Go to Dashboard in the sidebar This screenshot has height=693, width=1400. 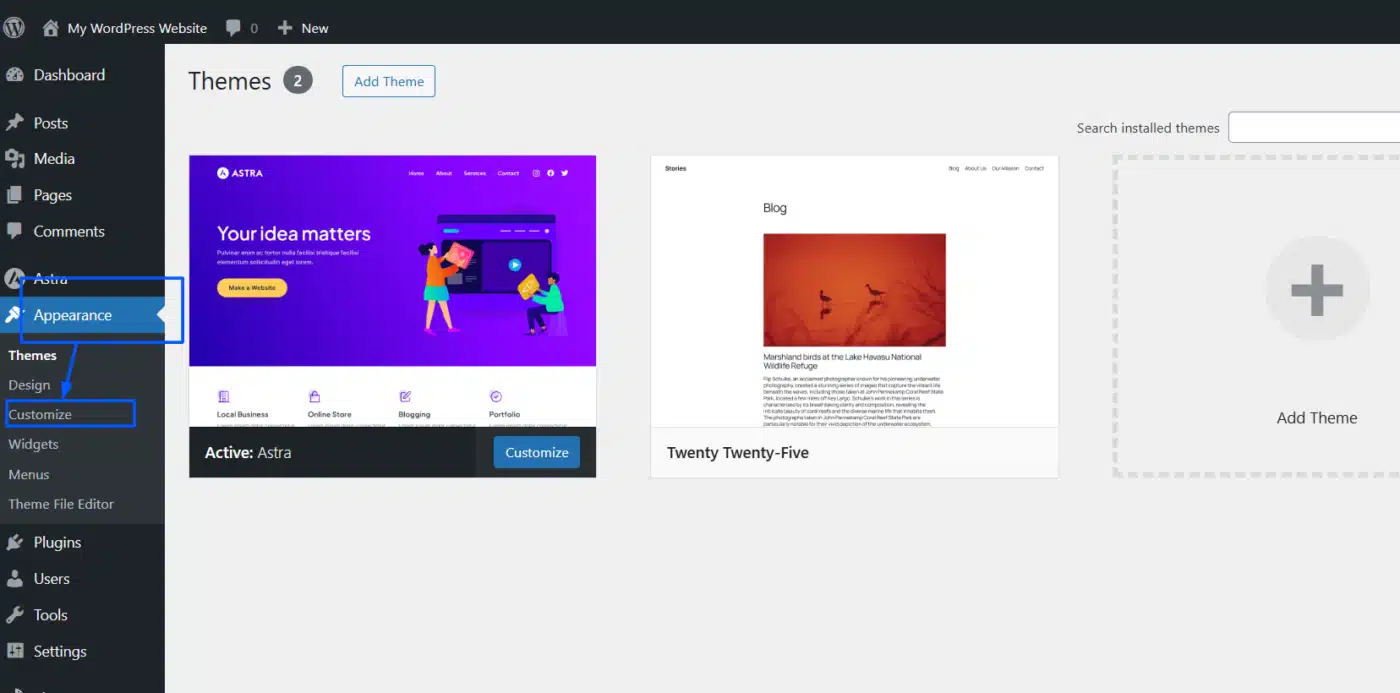coord(69,75)
